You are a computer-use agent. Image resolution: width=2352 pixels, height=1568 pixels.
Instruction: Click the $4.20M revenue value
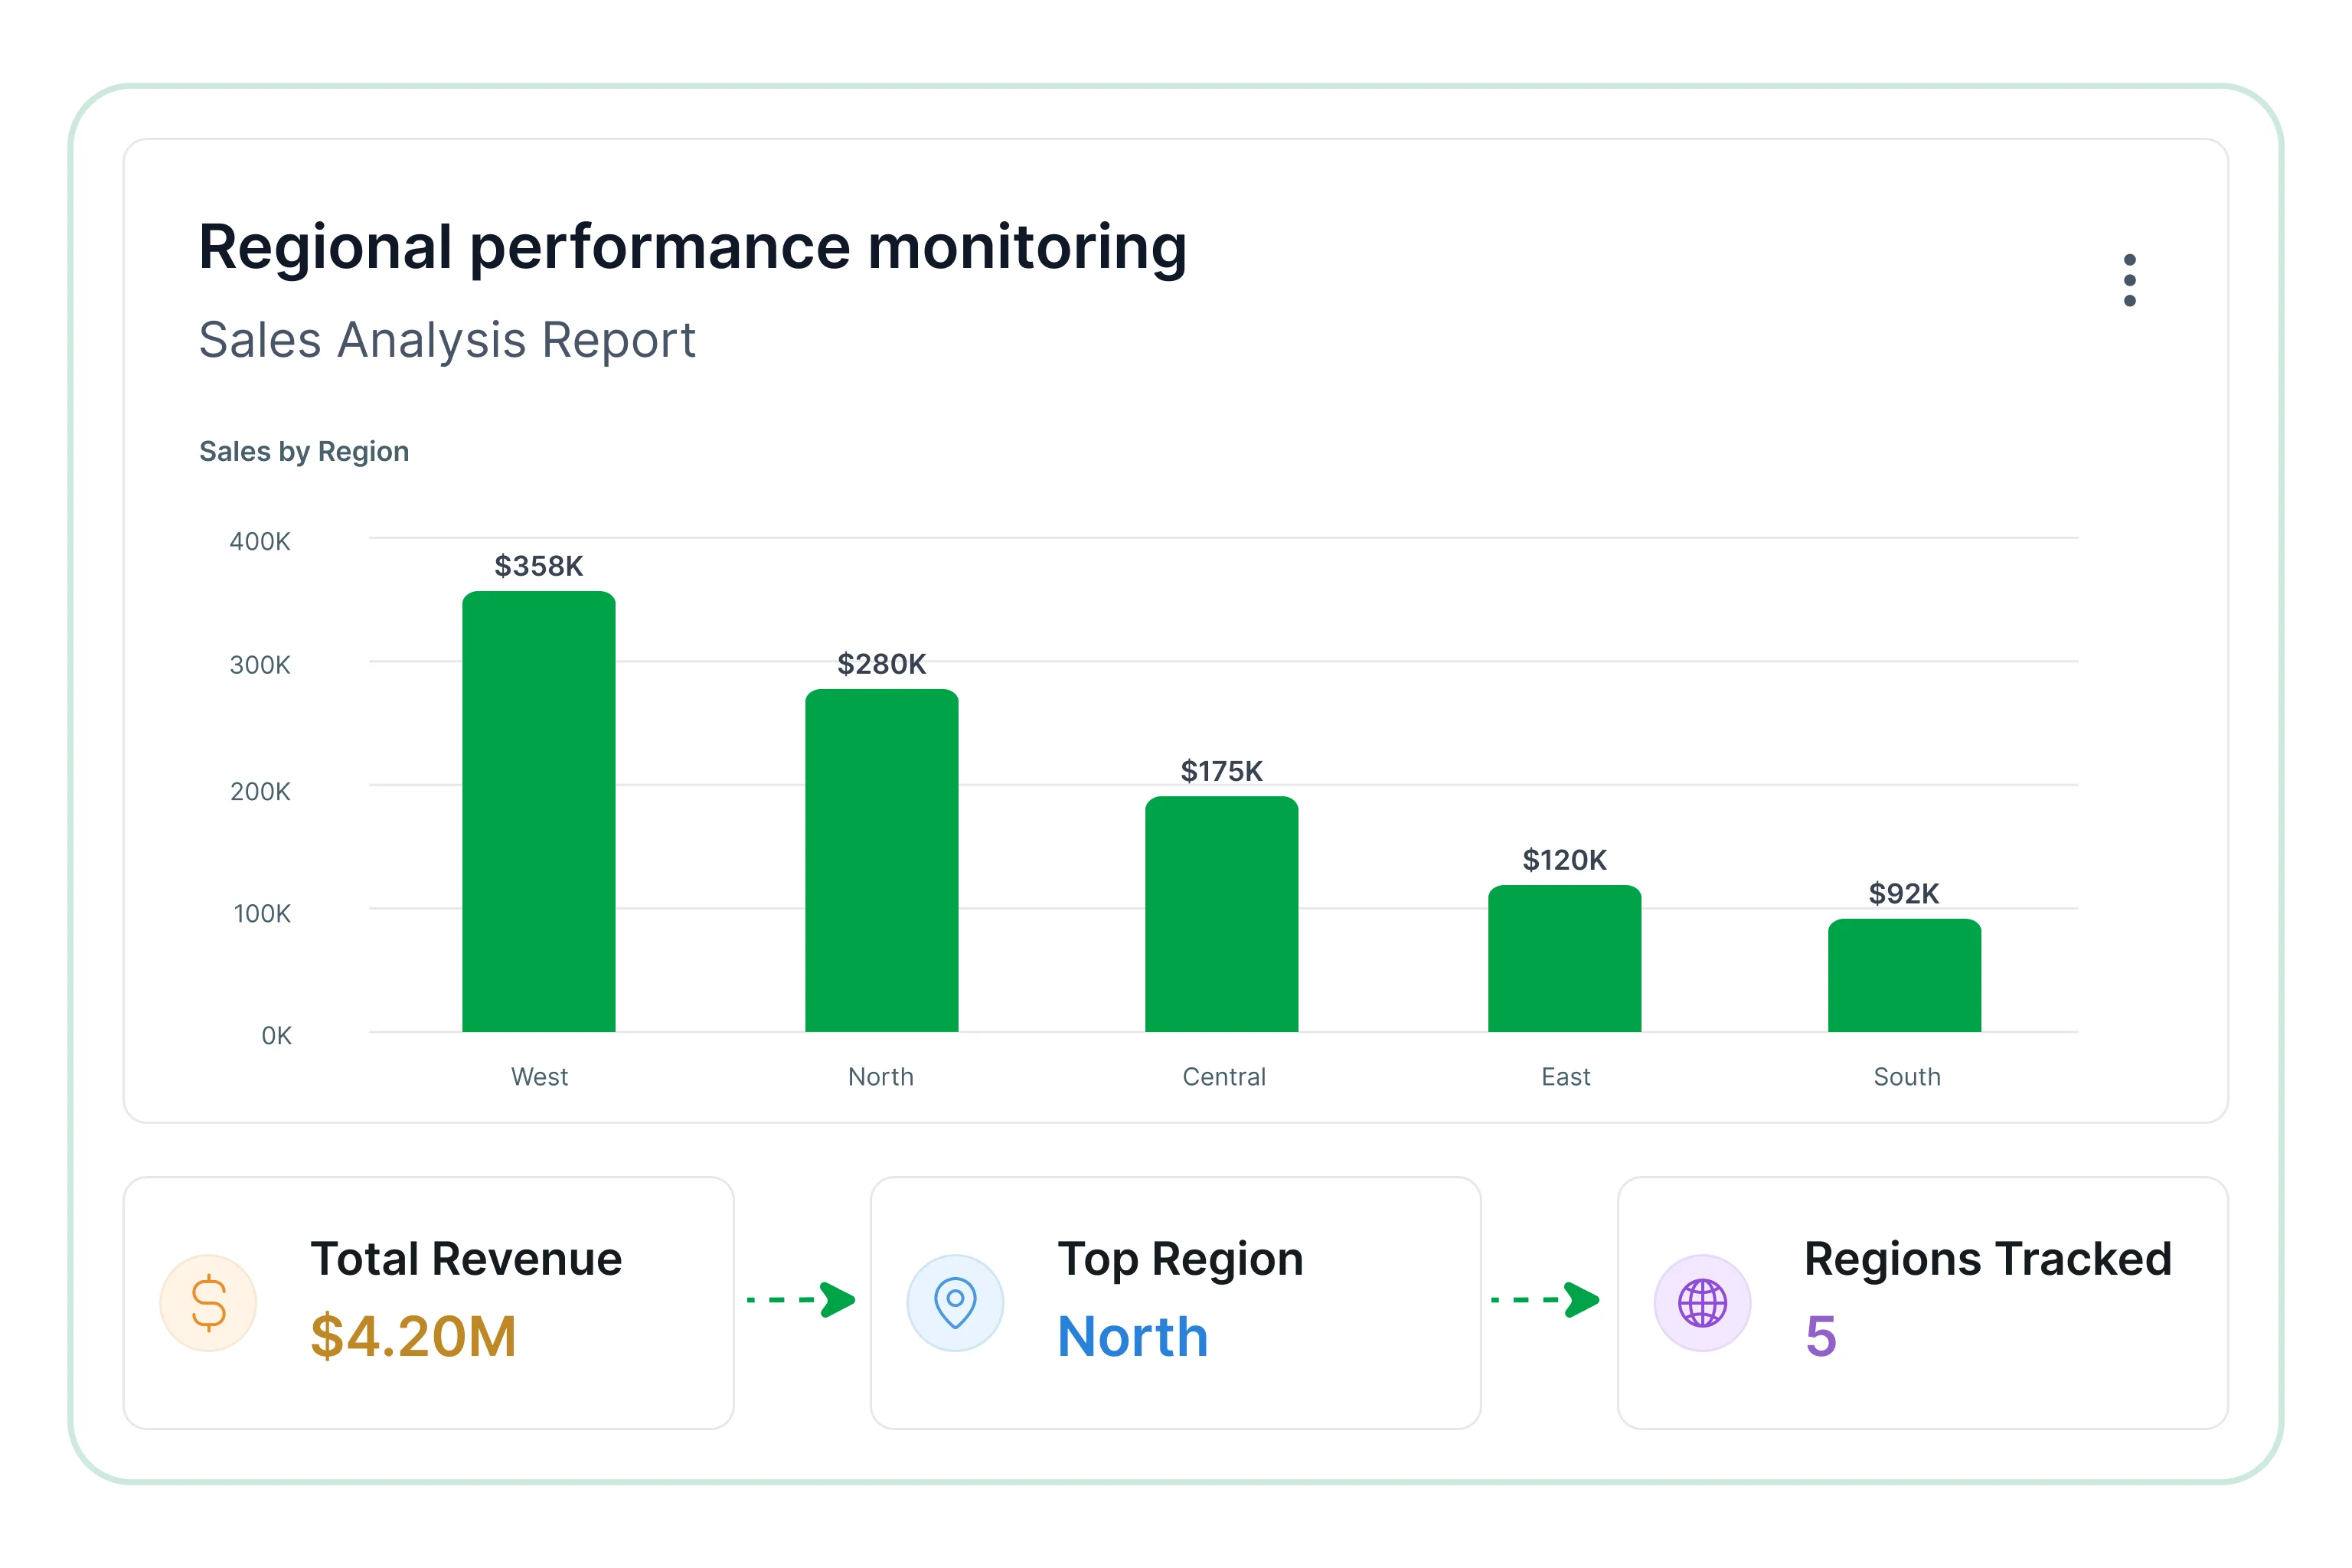(413, 1337)
